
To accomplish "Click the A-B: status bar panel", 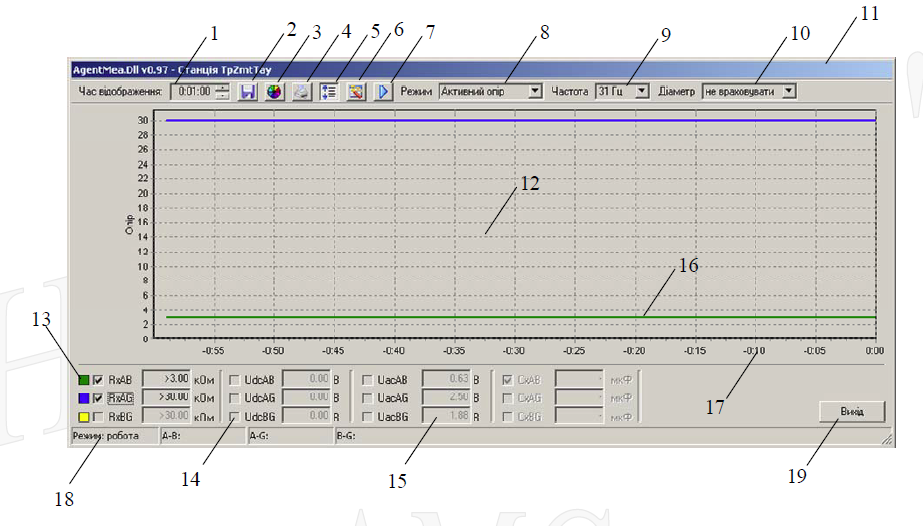I will (202, 436).
